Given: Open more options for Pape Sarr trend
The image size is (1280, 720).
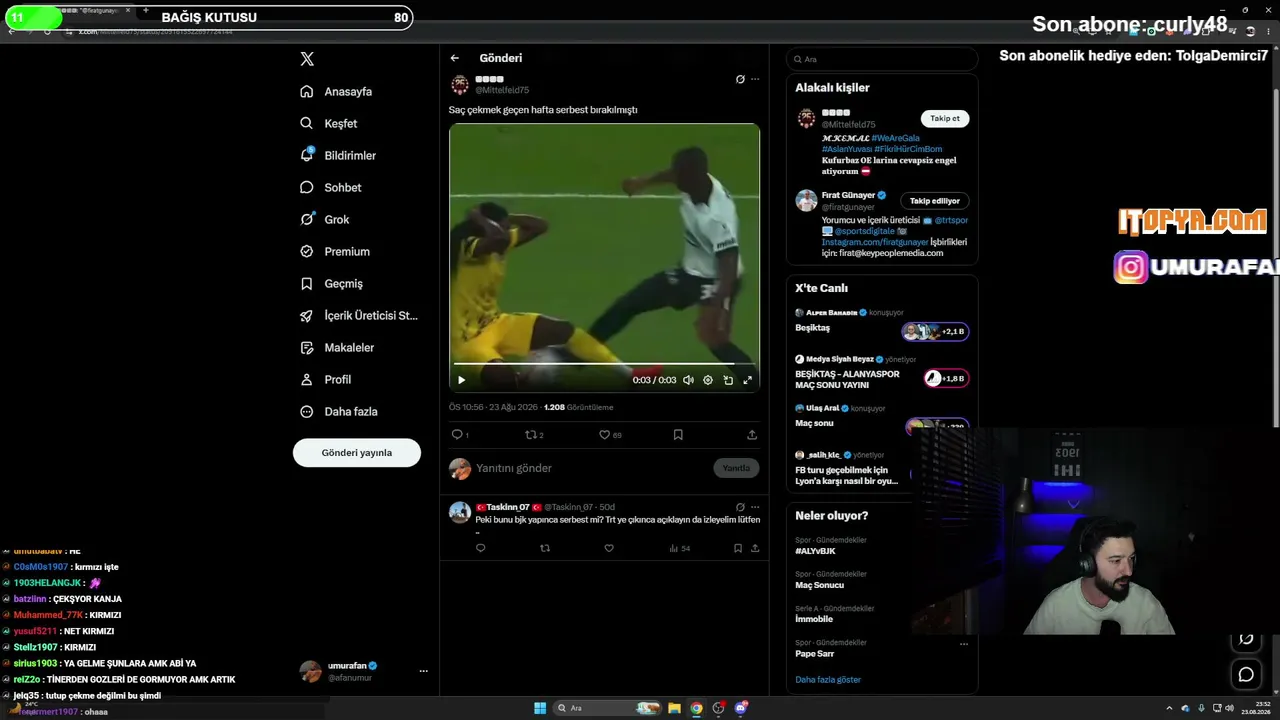Looking at the screenshot, I should (964, 643).
